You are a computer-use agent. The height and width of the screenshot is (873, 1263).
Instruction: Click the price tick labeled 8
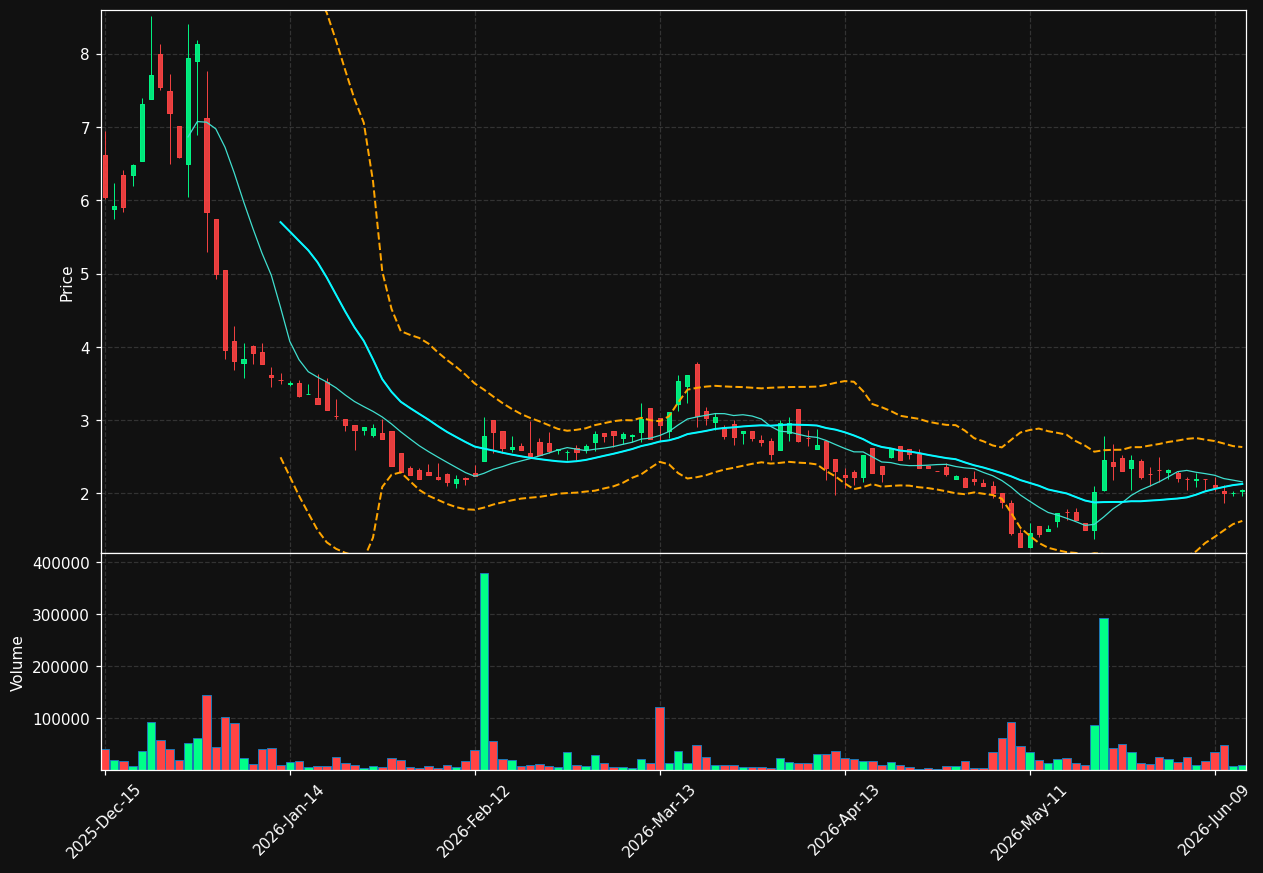click(85, 54)
